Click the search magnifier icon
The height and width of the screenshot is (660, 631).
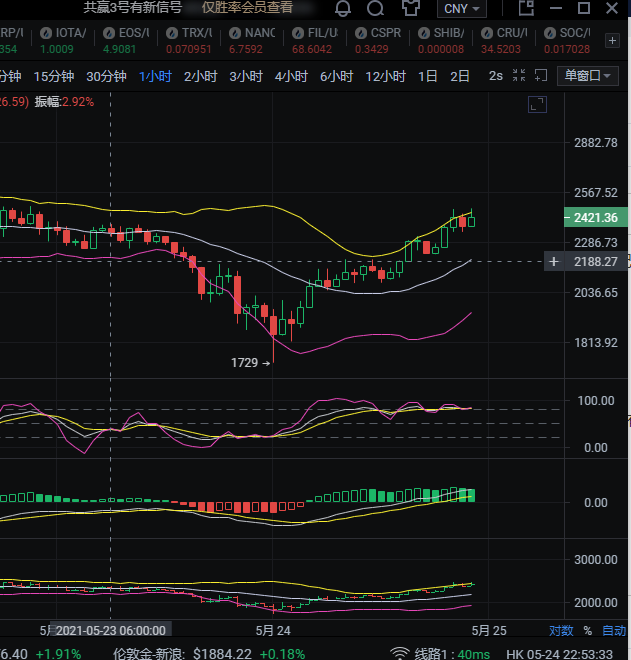375,9
